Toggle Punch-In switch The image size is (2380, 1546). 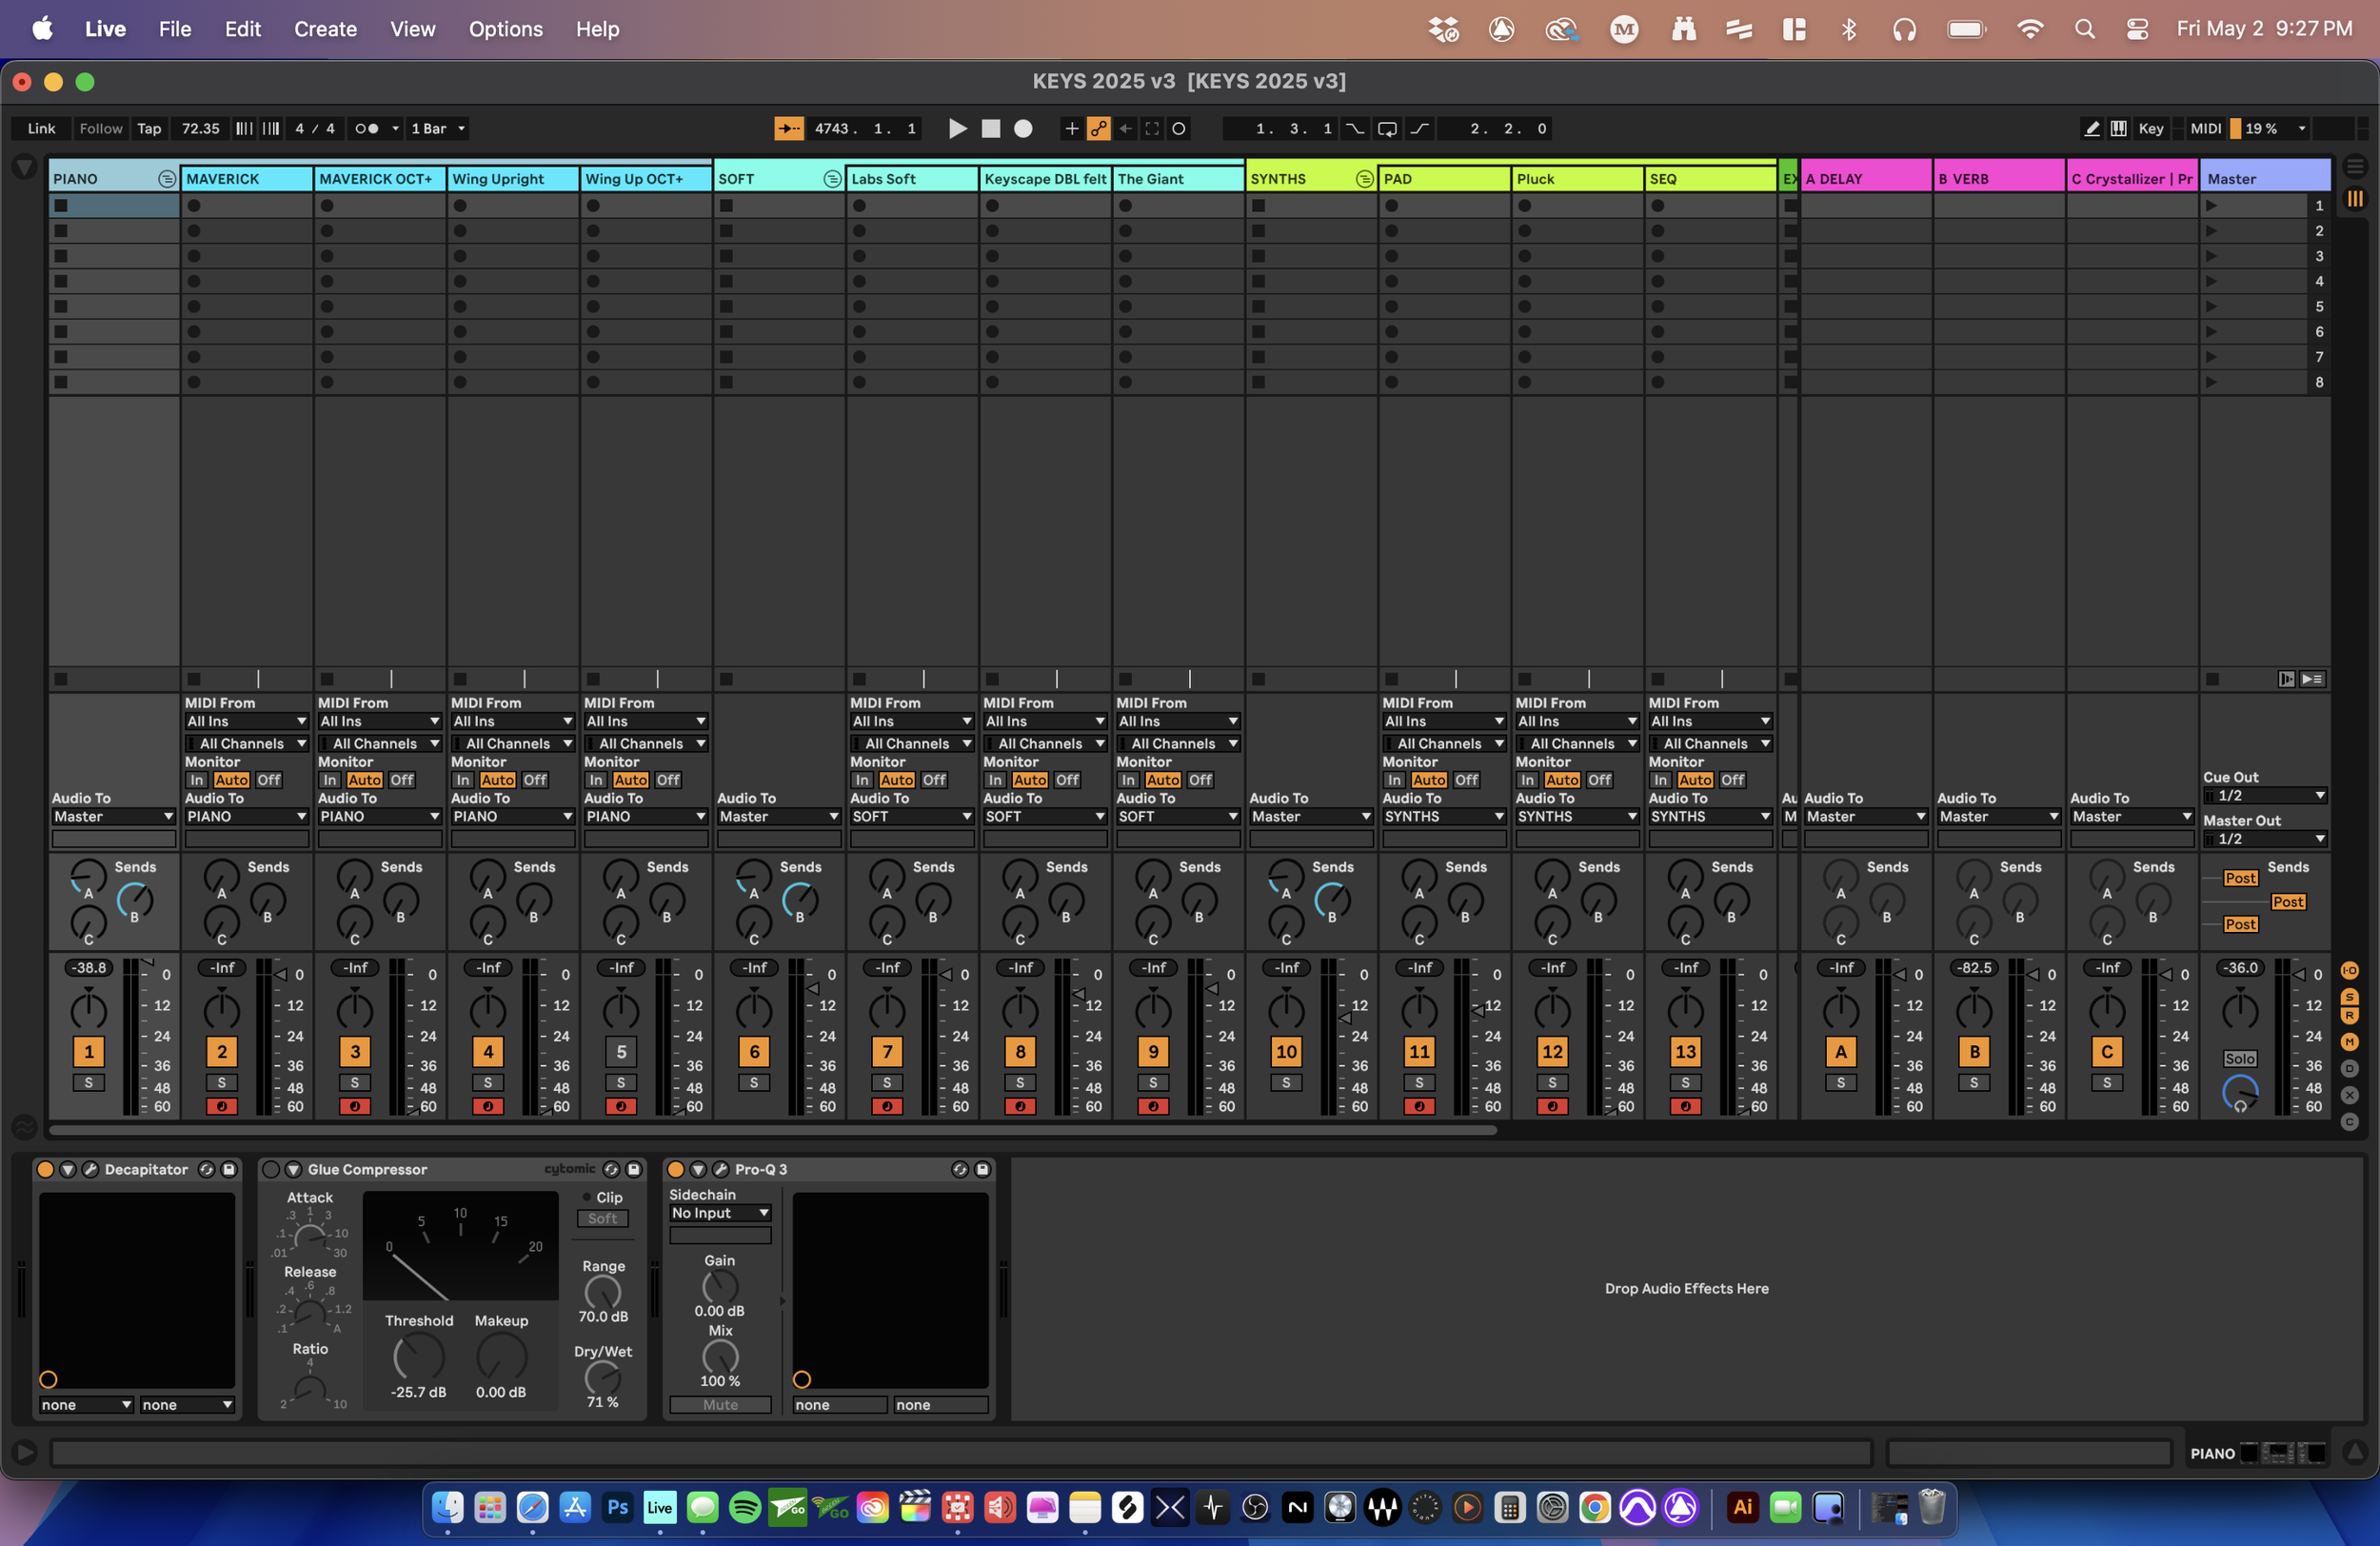(x=1354, y=128)
